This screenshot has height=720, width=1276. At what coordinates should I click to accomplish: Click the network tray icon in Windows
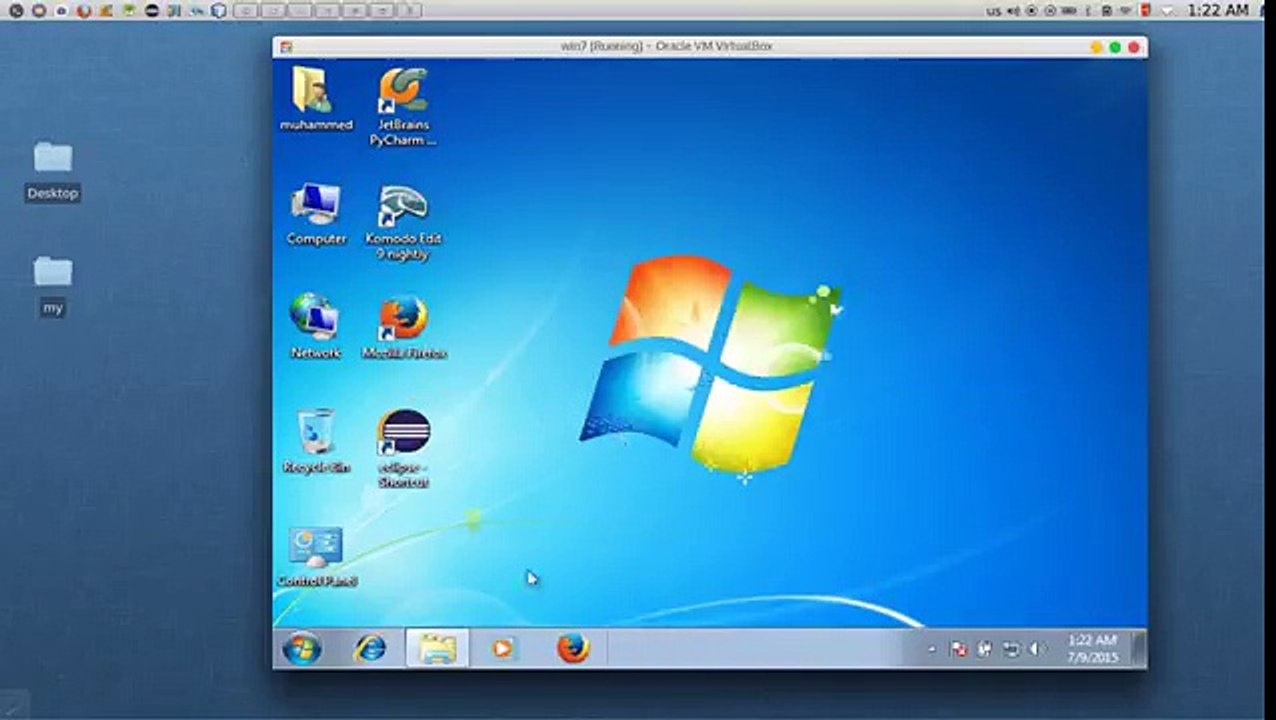click(1011, 649)
